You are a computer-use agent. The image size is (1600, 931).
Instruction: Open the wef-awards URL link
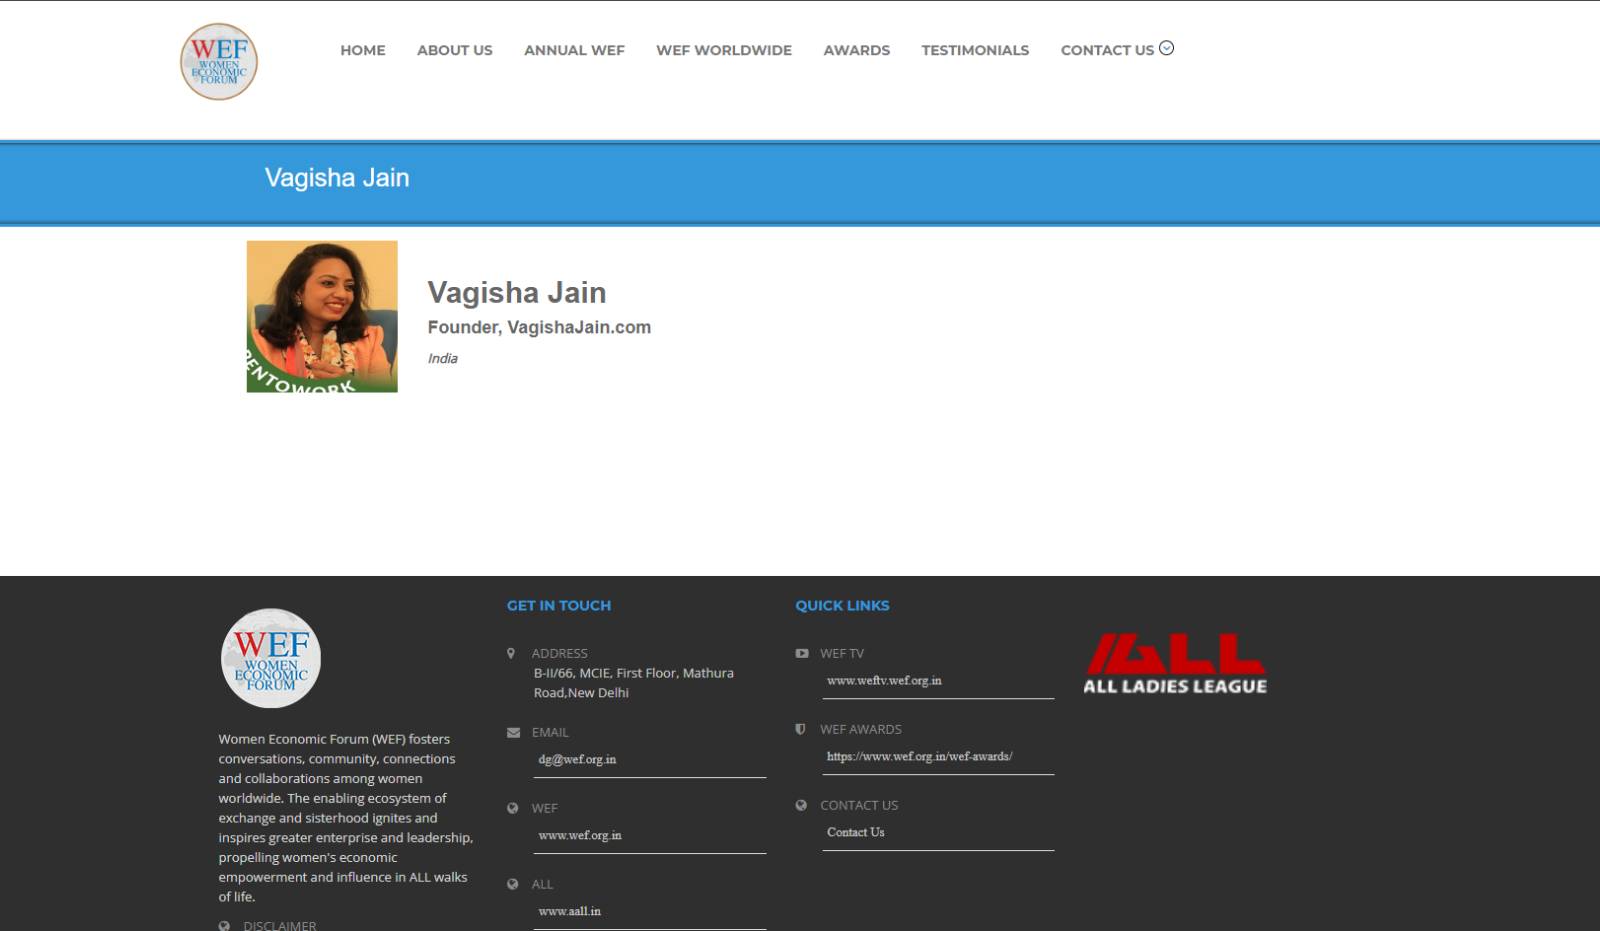(919, 756)
